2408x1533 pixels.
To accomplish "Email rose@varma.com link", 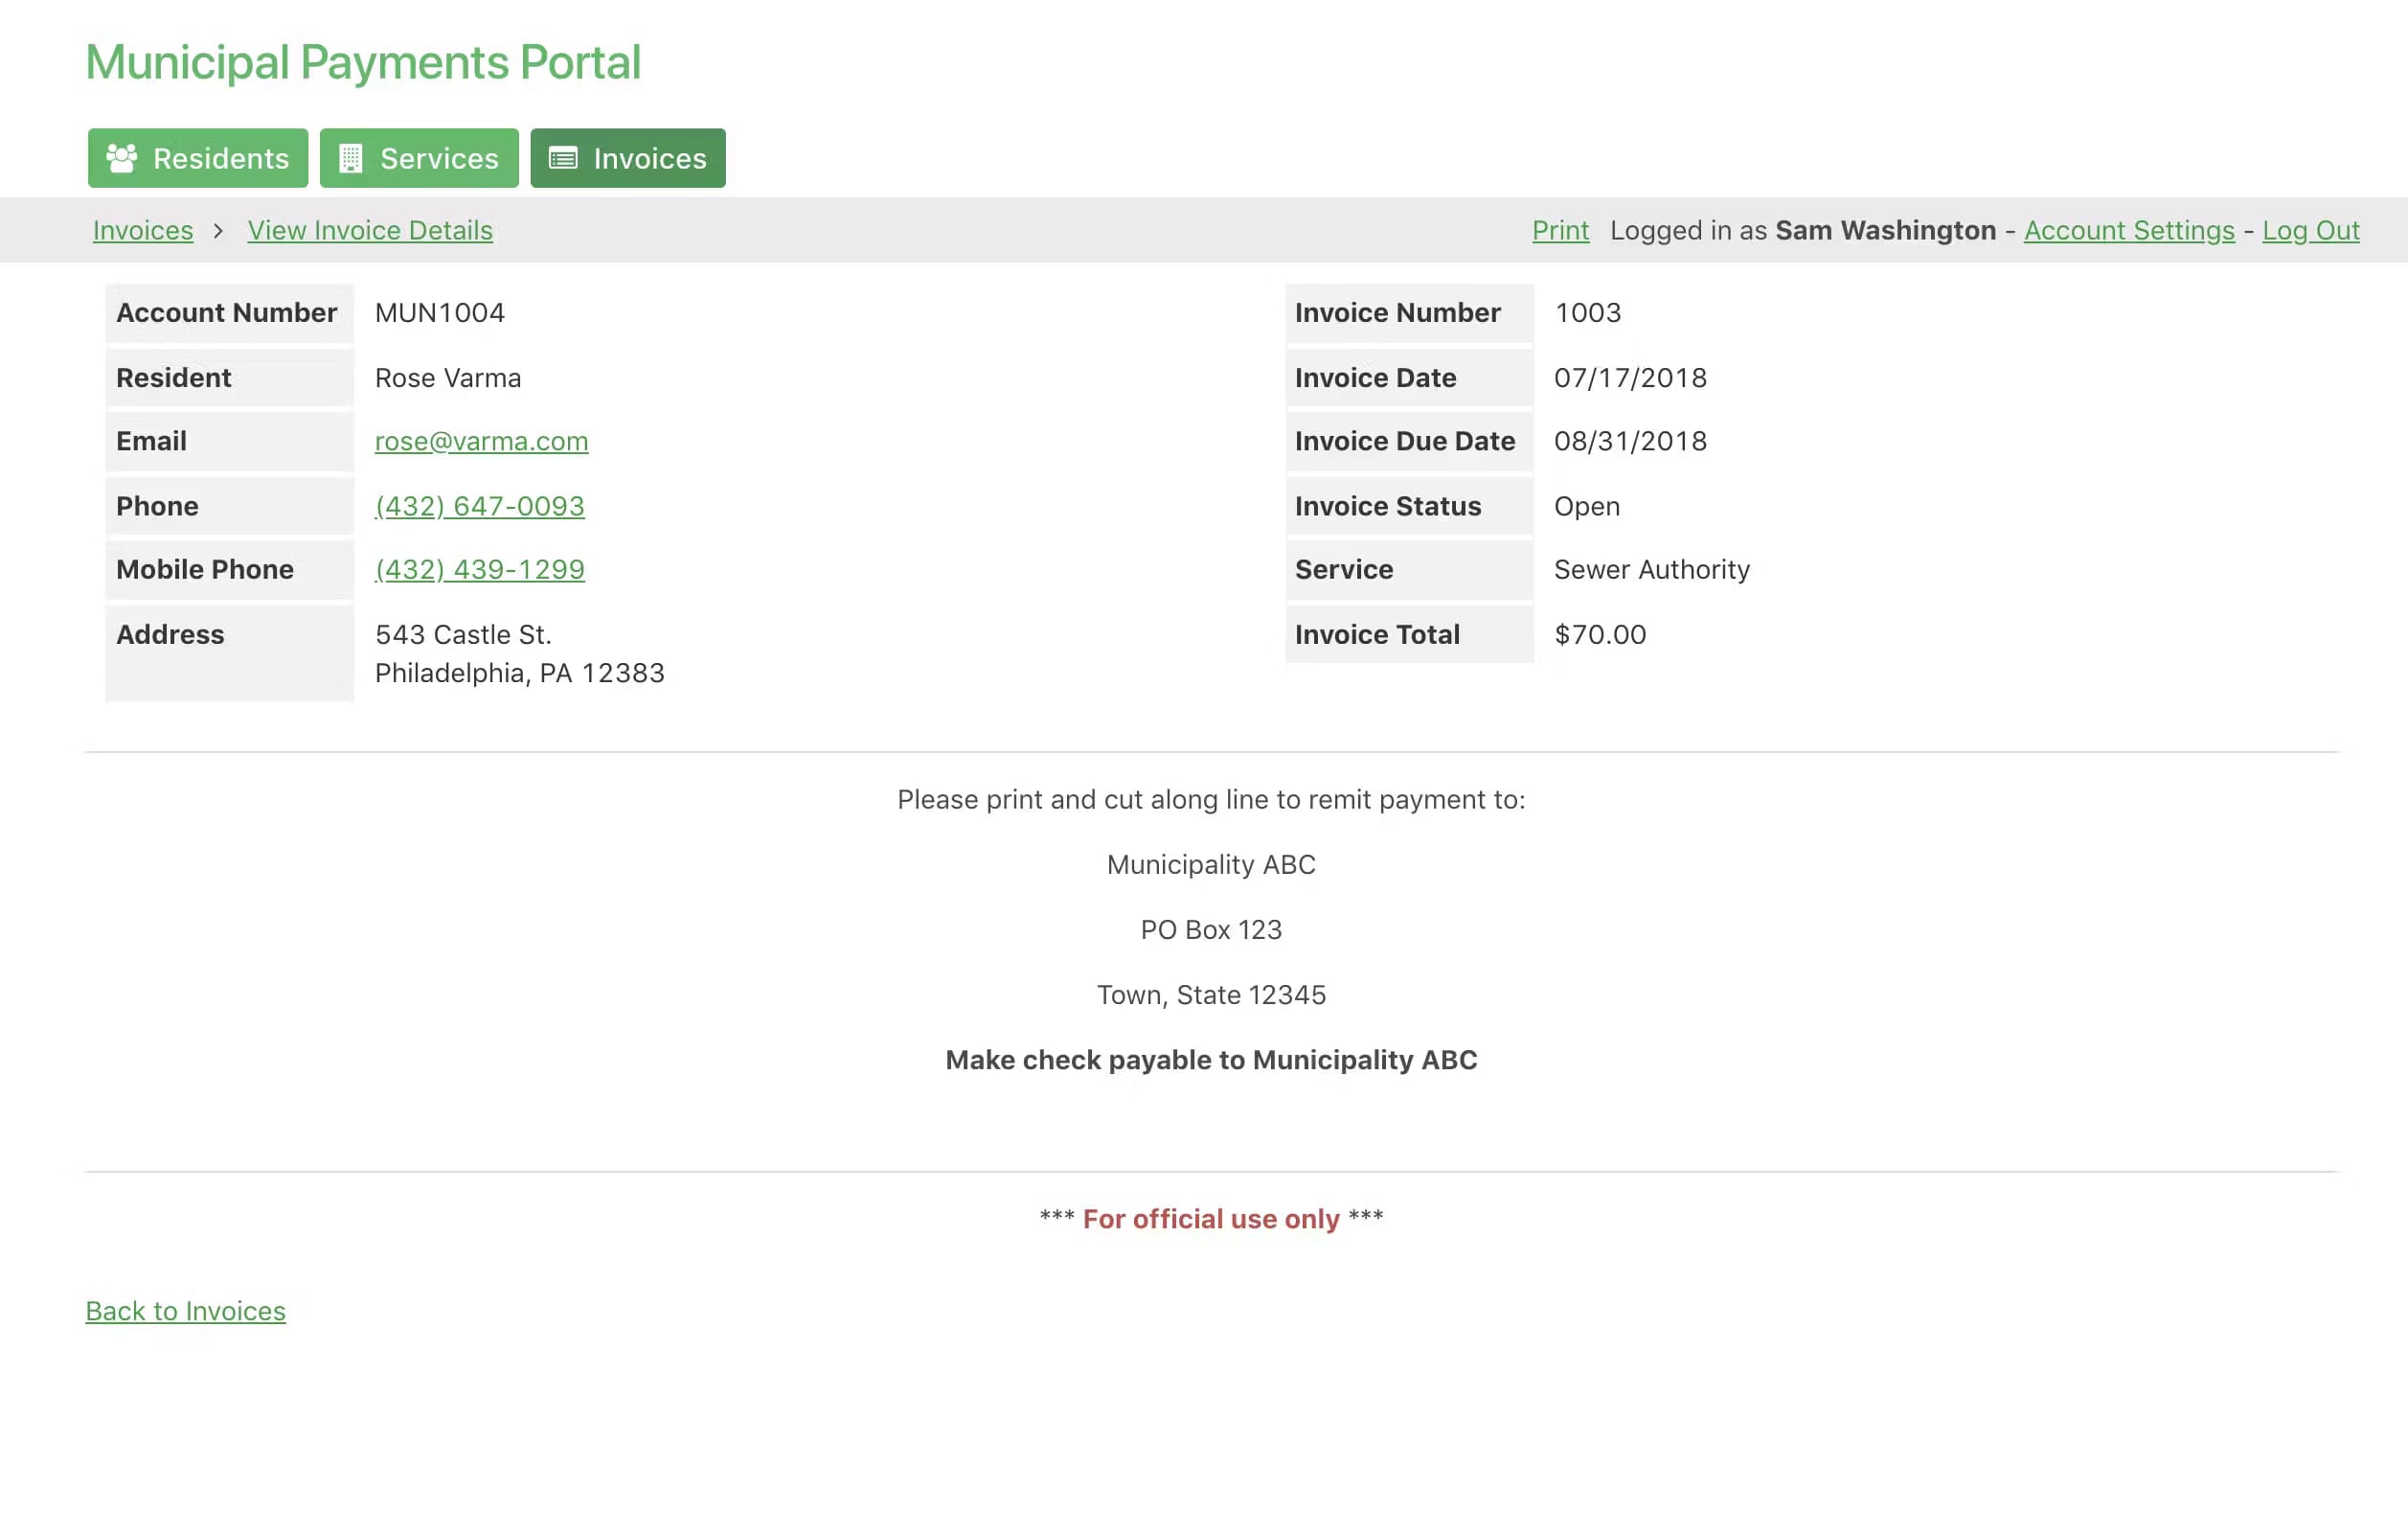I will [x=481, y=441].
